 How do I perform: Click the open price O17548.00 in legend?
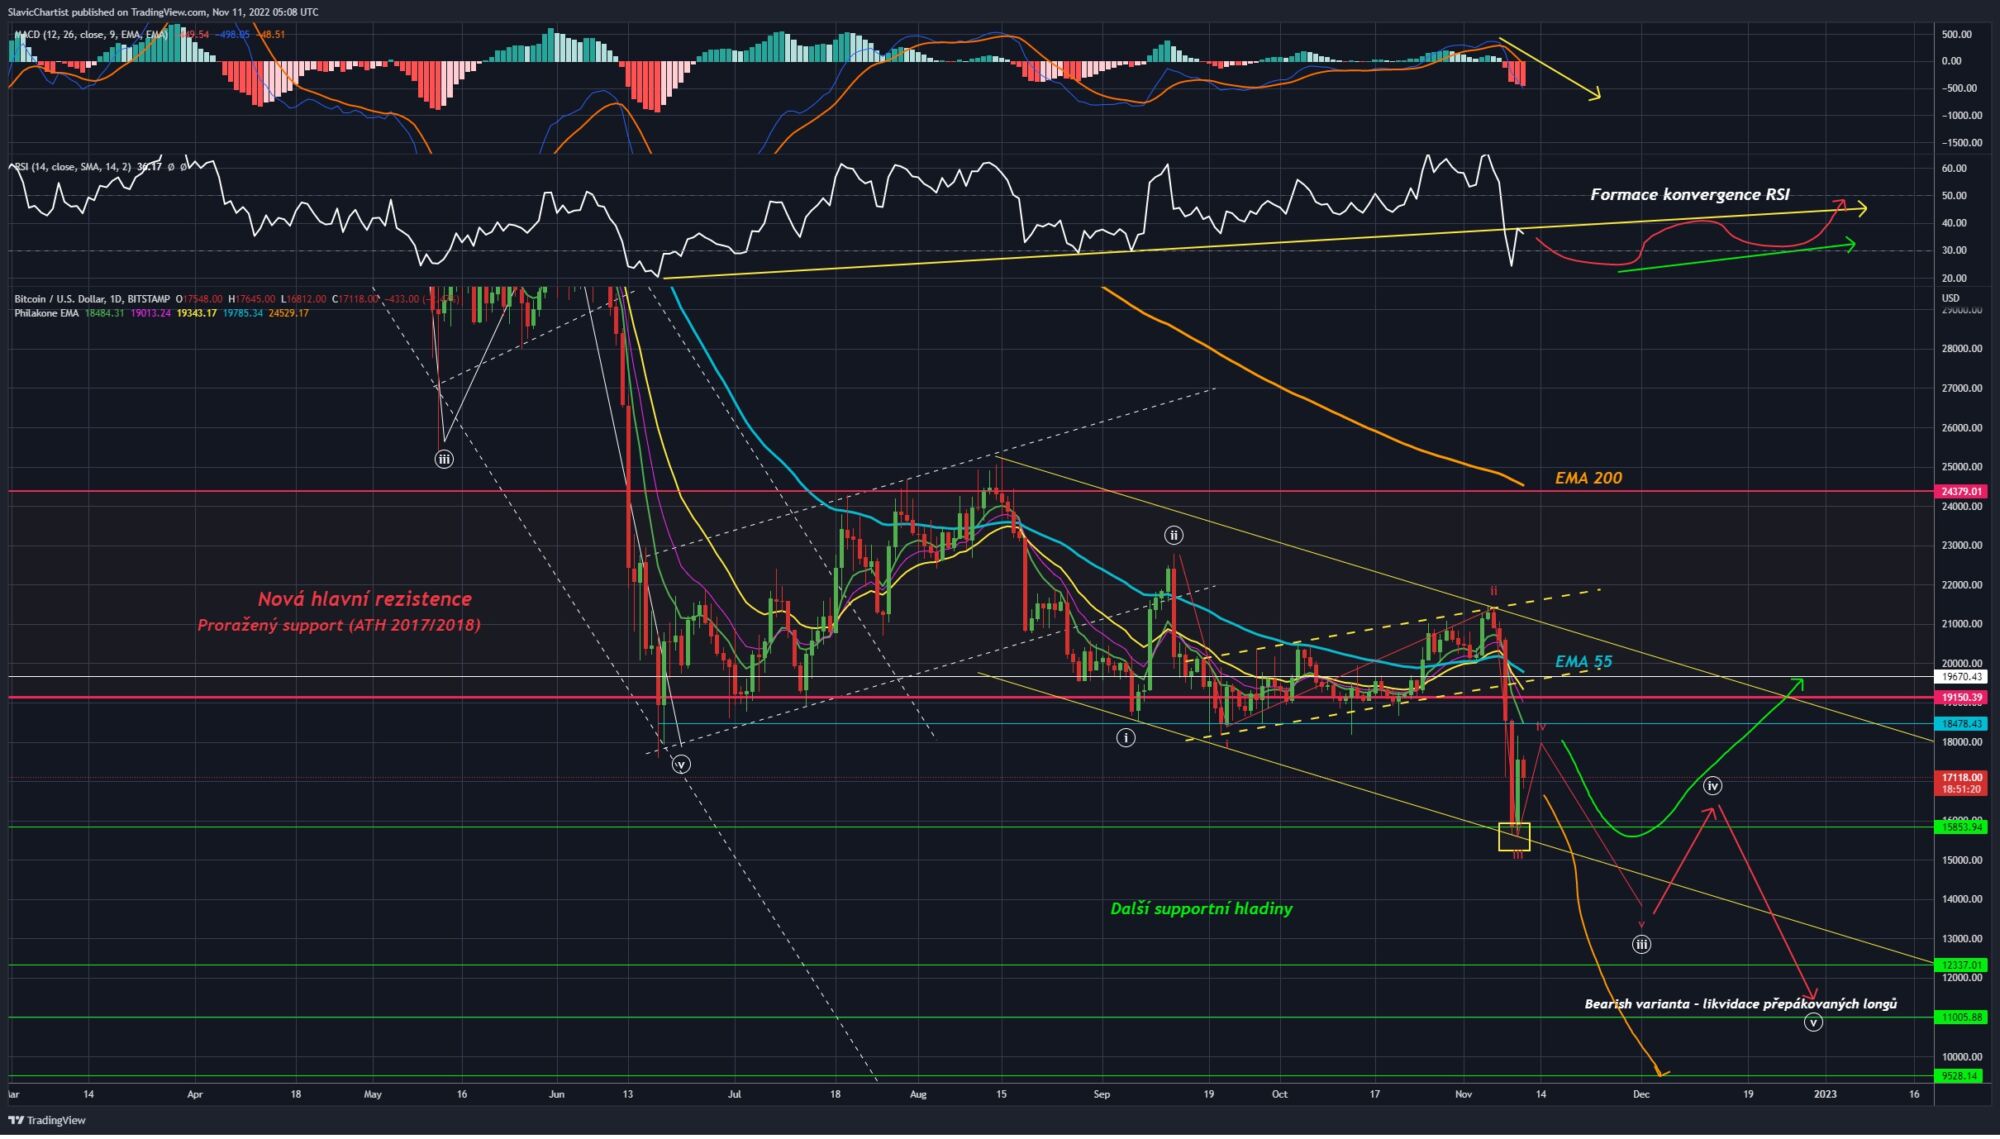(x=199, y=299)
